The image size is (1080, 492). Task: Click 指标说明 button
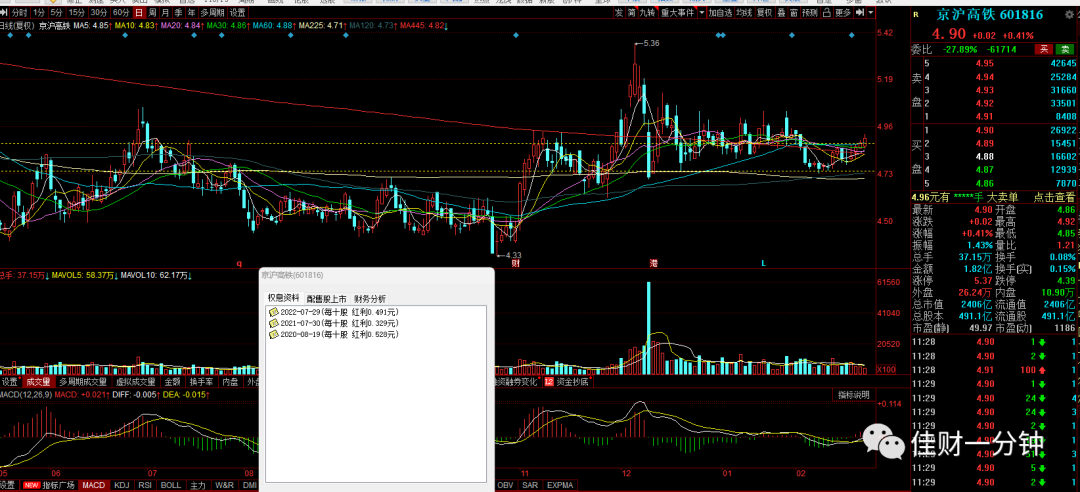coord(853,395)
